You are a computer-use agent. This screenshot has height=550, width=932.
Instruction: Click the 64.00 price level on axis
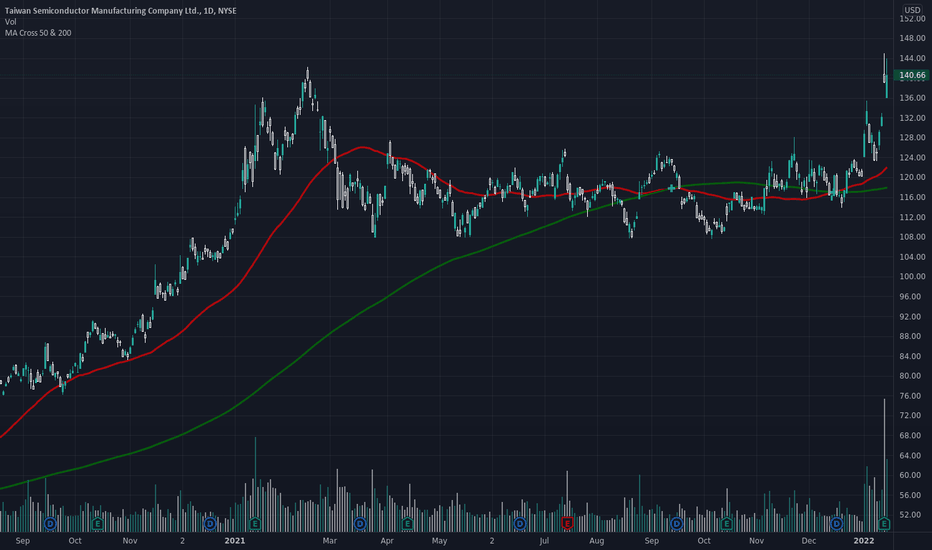point(912,455)
